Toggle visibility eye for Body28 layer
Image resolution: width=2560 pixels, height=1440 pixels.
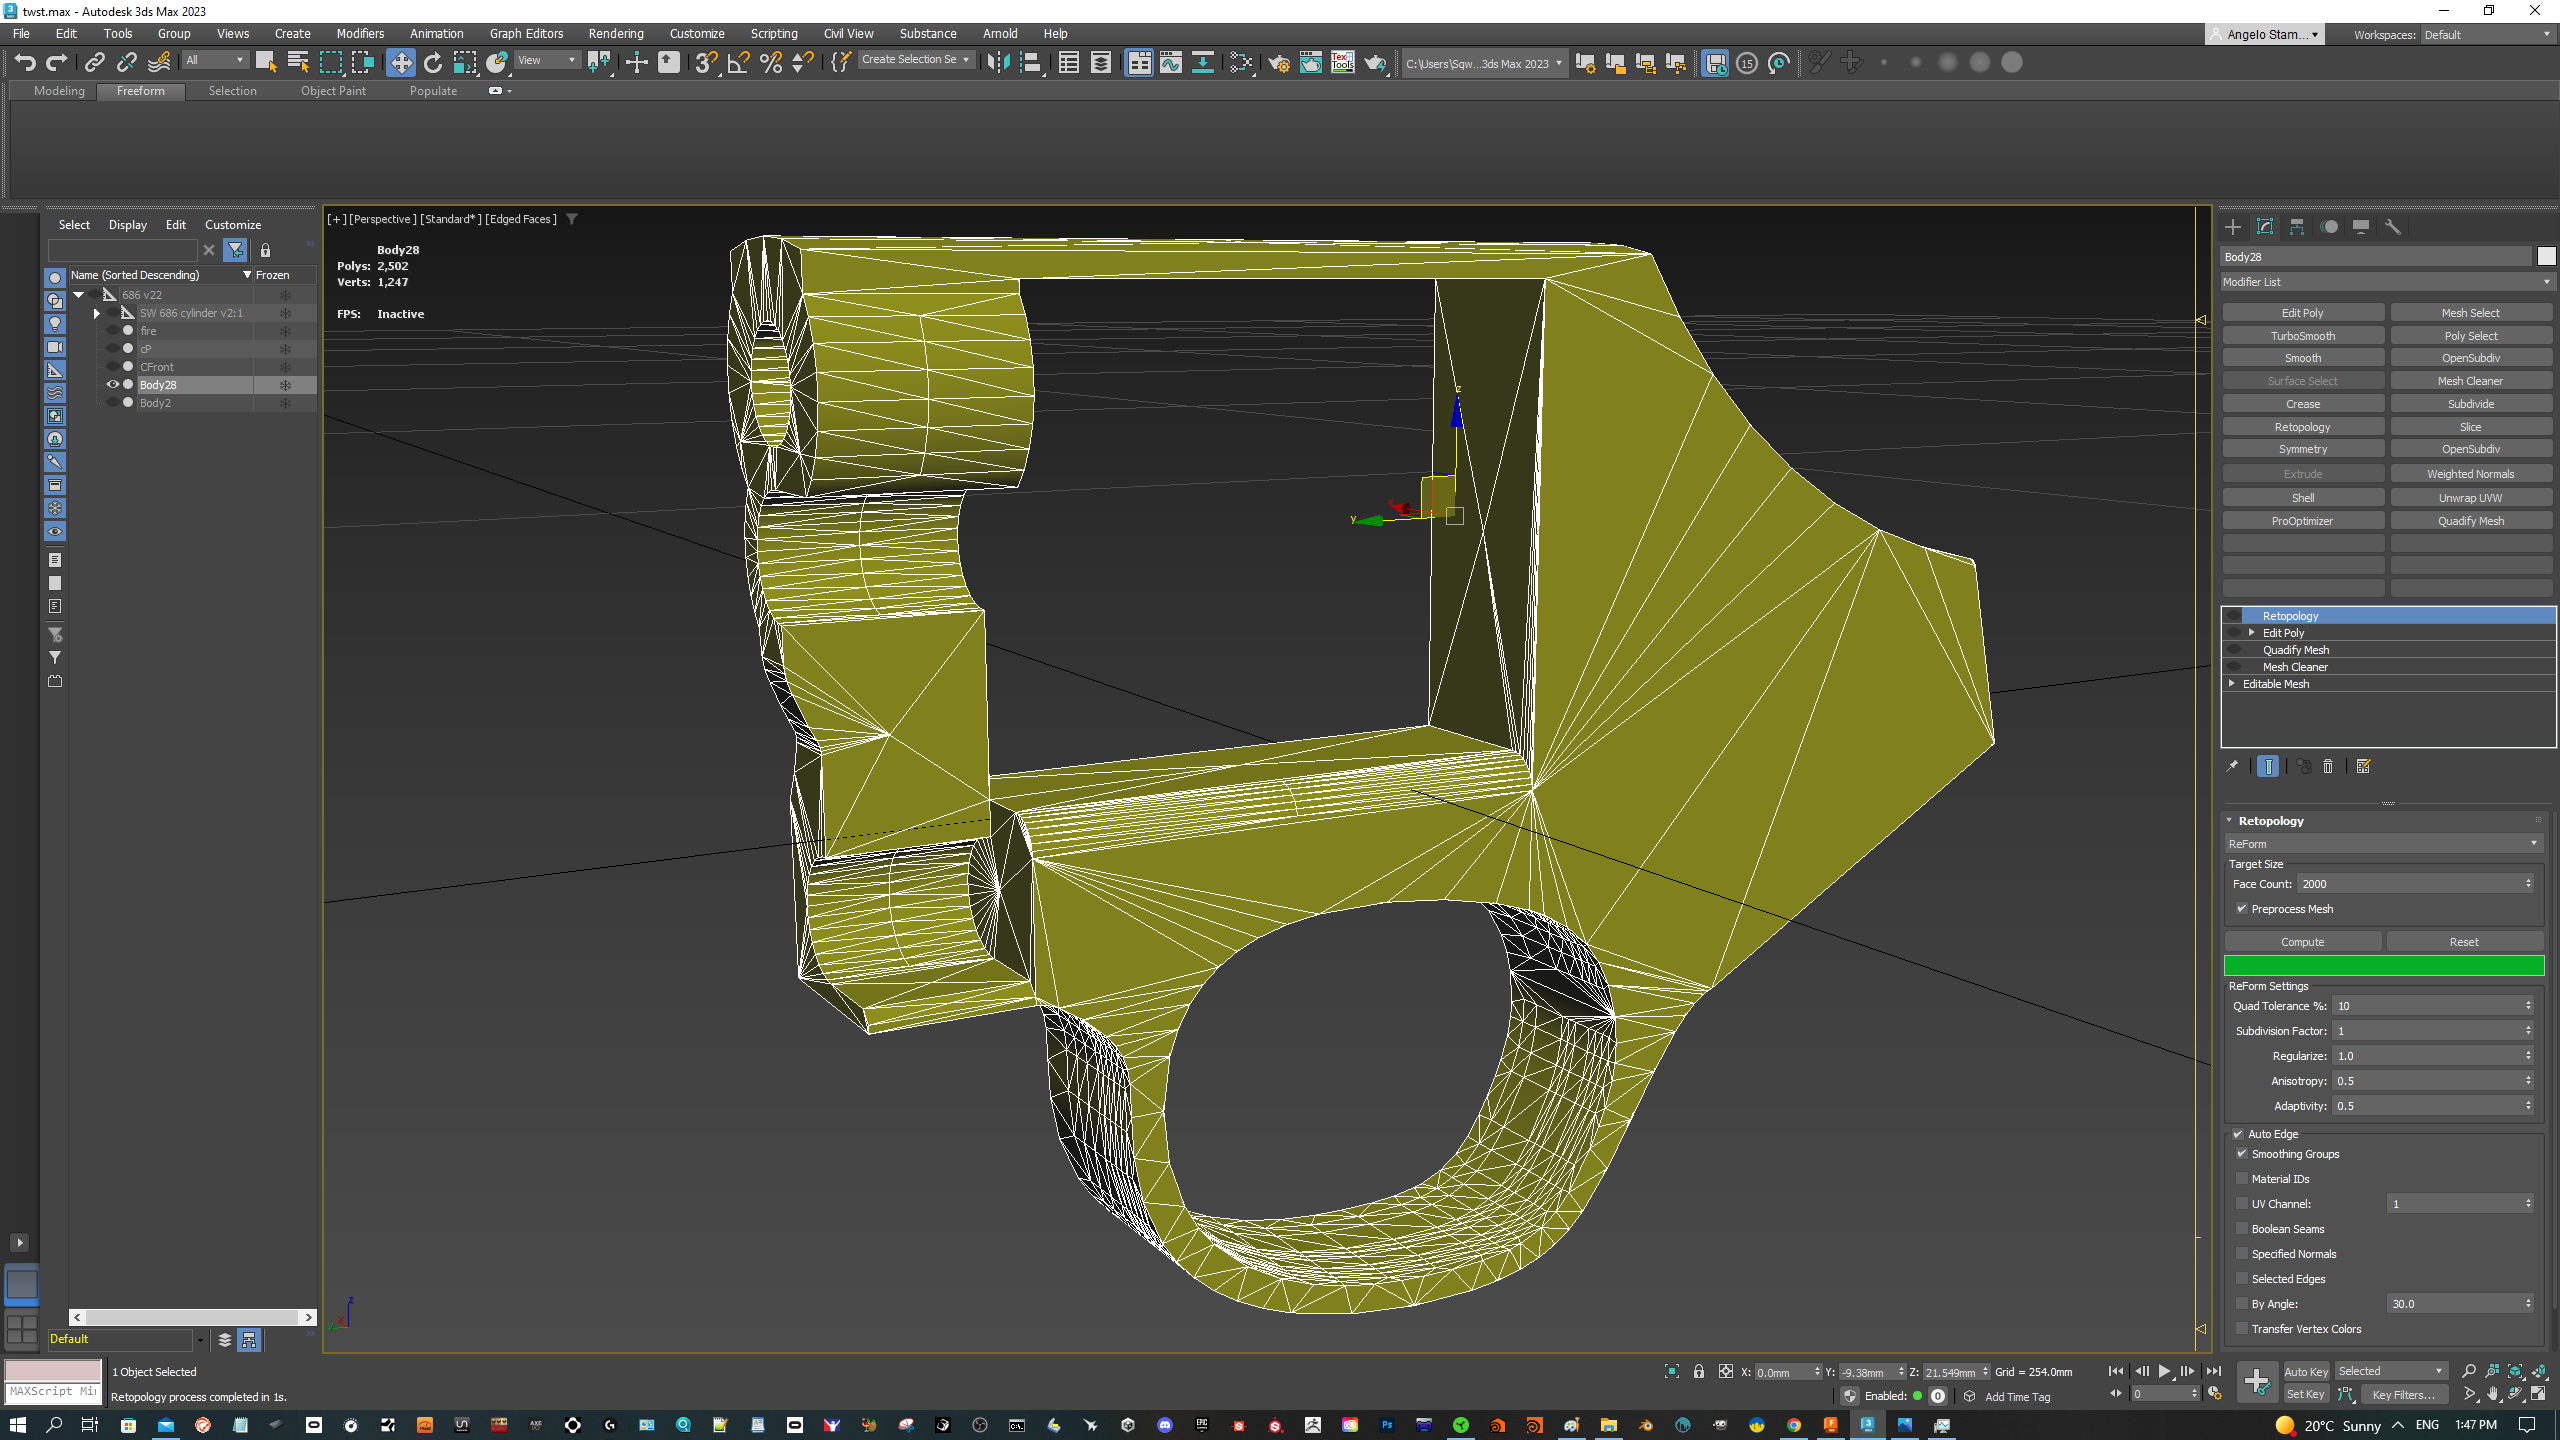112,384
